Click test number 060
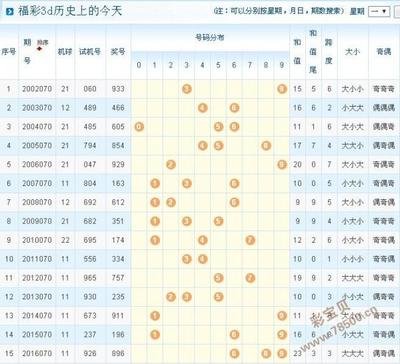The height and width of the screenshot is (364, 400). click(90, 89)
